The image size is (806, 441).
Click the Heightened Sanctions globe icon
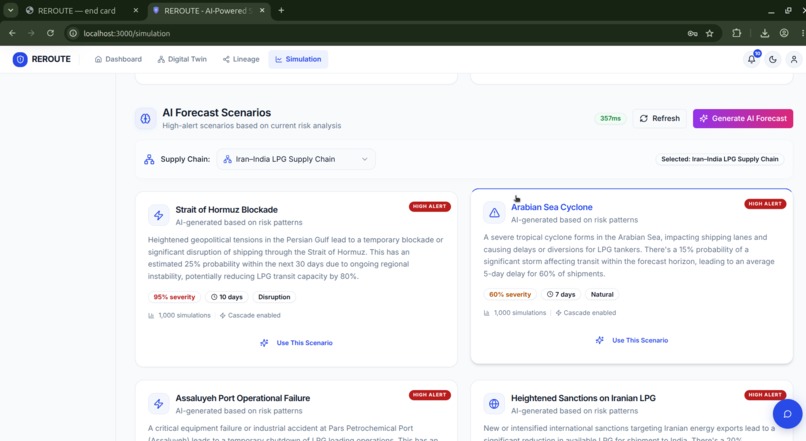click(494, 404)
